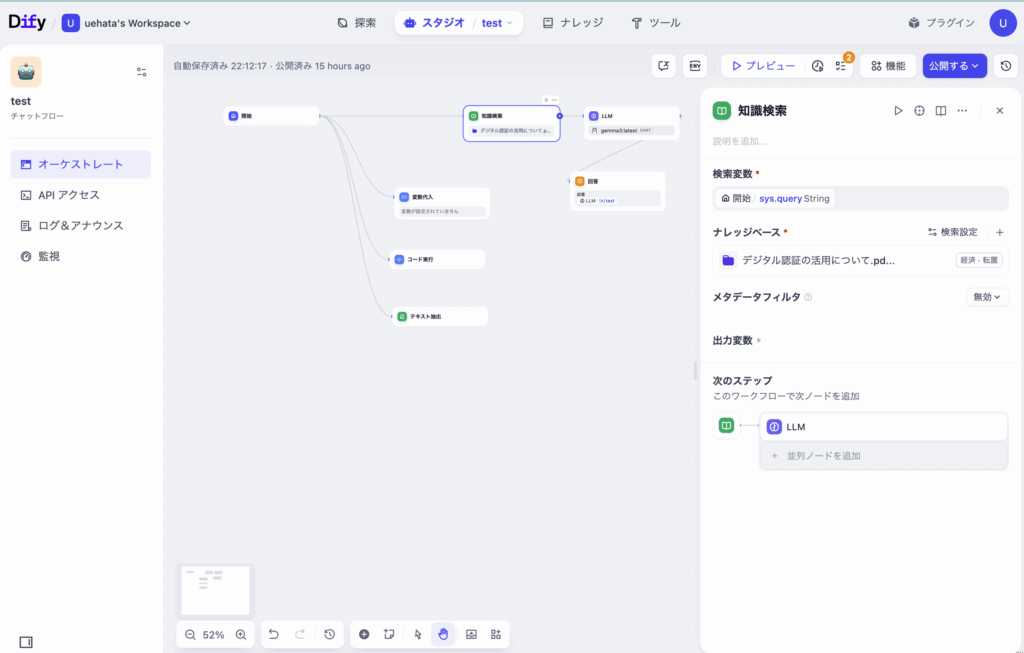Close the 知識検索 panel
This screenshot has width=1024, height=653.
click(x=999, y=111)
